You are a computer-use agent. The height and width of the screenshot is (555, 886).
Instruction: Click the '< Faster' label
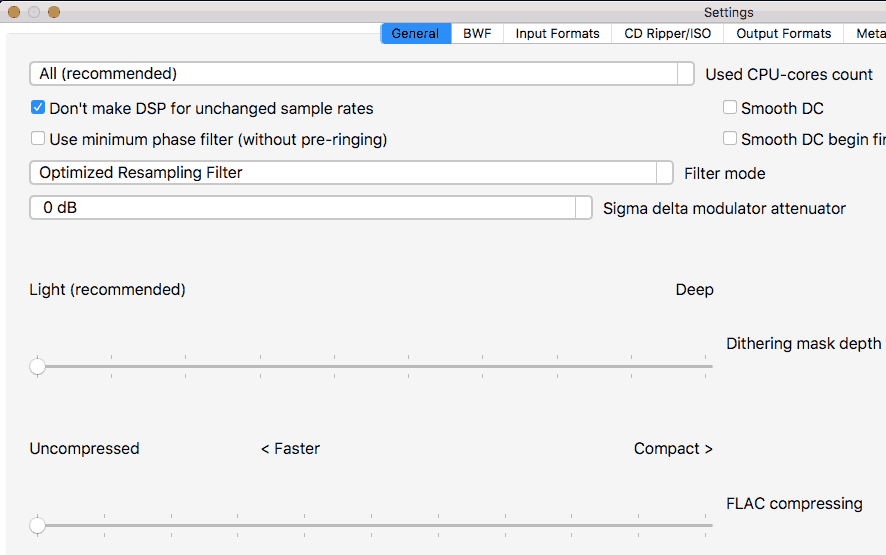290,448
